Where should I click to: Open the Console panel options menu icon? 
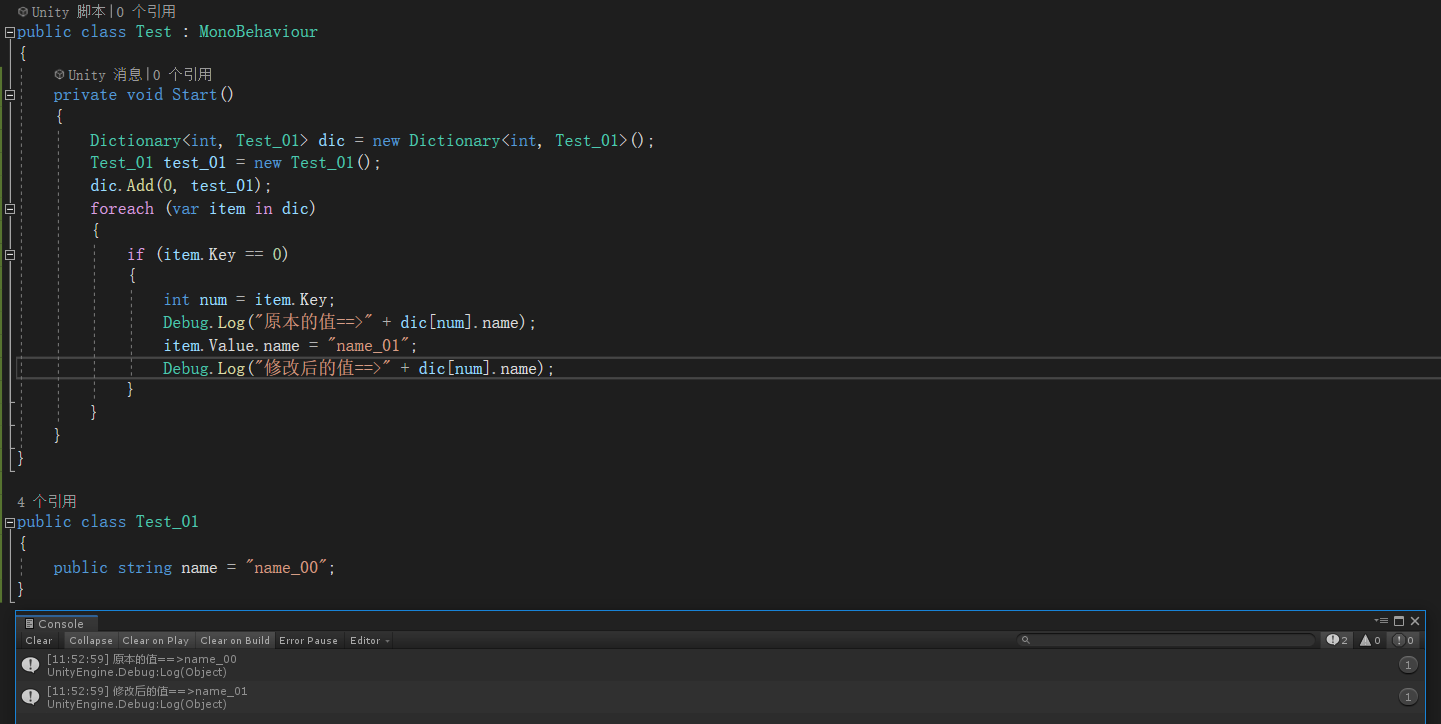click(1383, 621)
